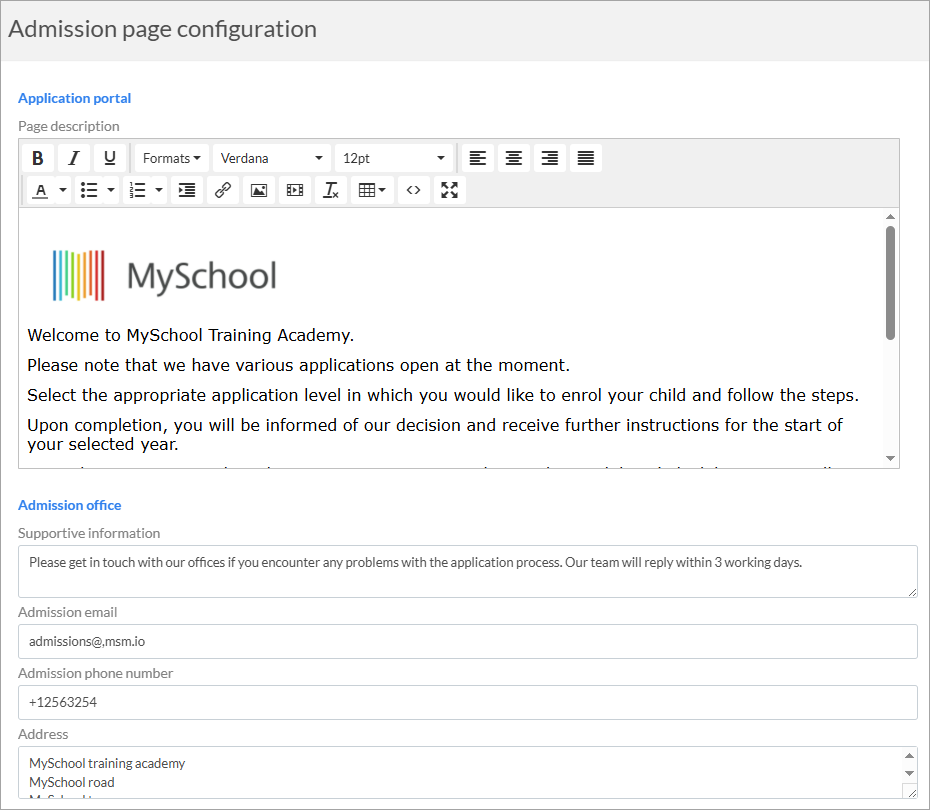The image size is (930, 810).
Task: Select the Insert image icon
Action: [x=258, y=190]
